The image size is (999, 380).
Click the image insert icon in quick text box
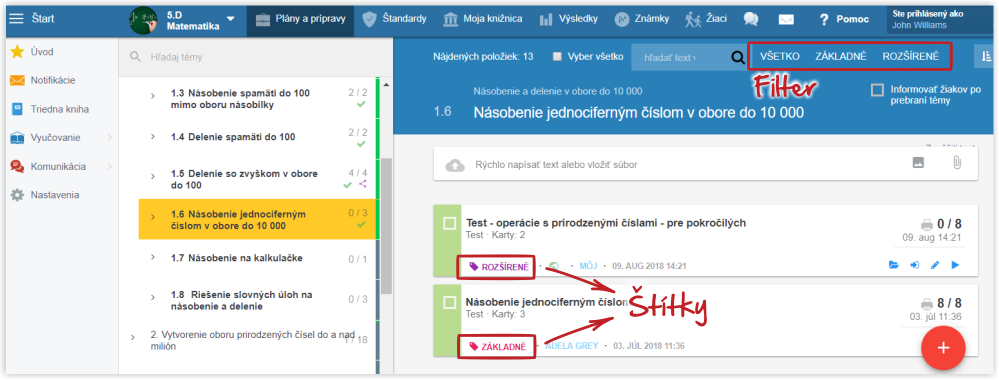pyautogui.click(x=918, y=163)
